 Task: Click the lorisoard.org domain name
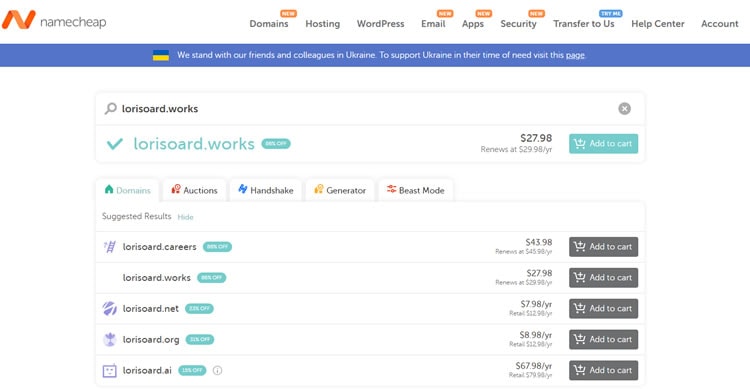coord(151,339)
